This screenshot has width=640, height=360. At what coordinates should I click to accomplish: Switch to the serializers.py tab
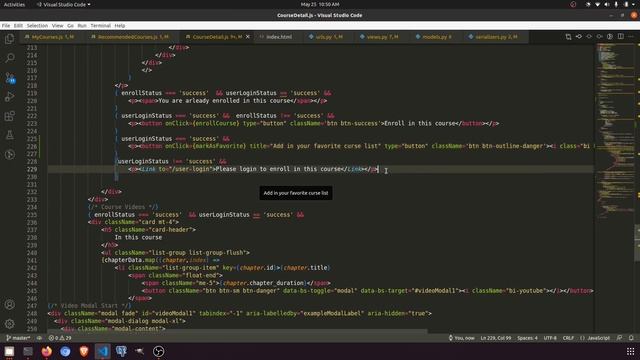click(x=495, y=37)
